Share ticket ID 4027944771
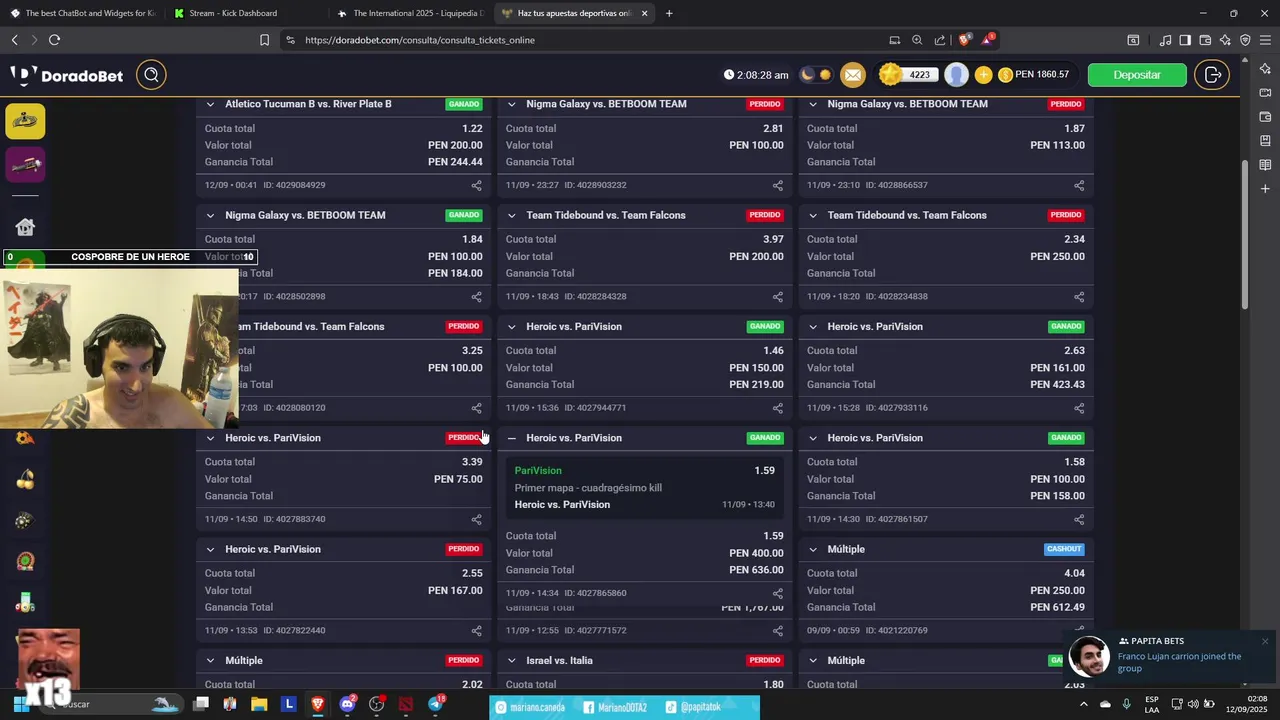 (777, 408)
